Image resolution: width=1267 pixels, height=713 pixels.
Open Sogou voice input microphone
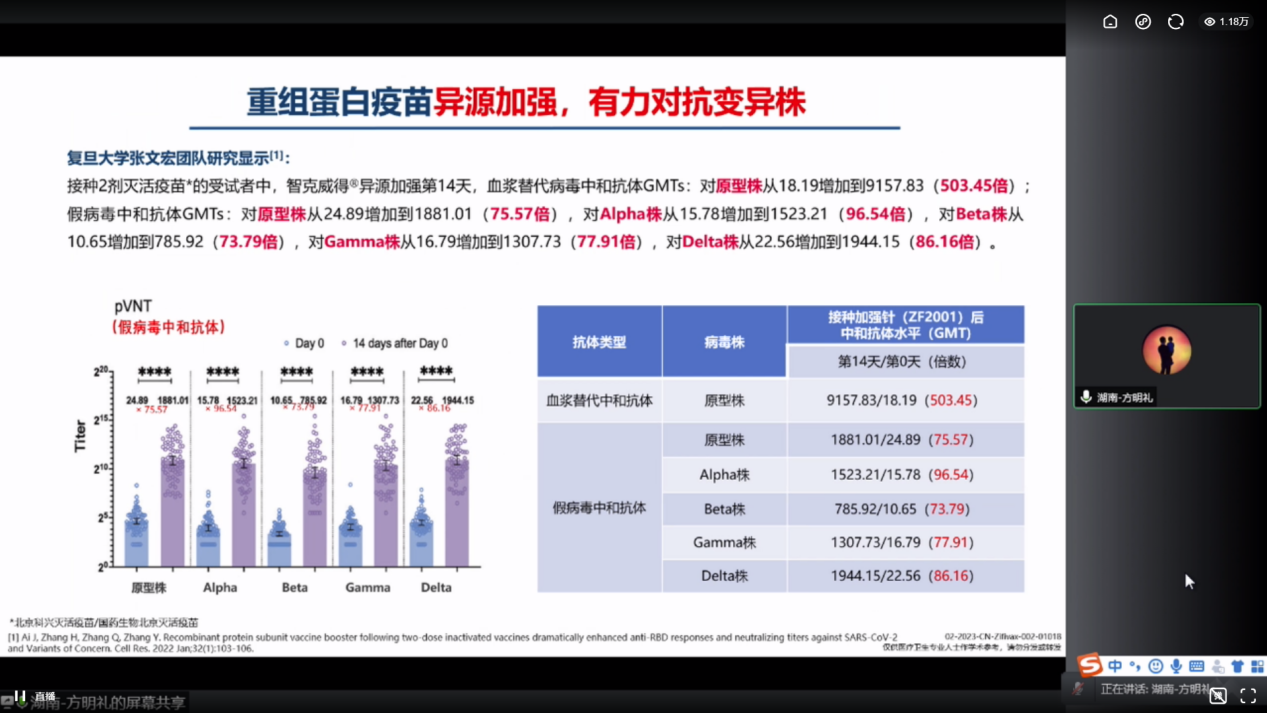pyautogui.click(x=1177, y=666)
